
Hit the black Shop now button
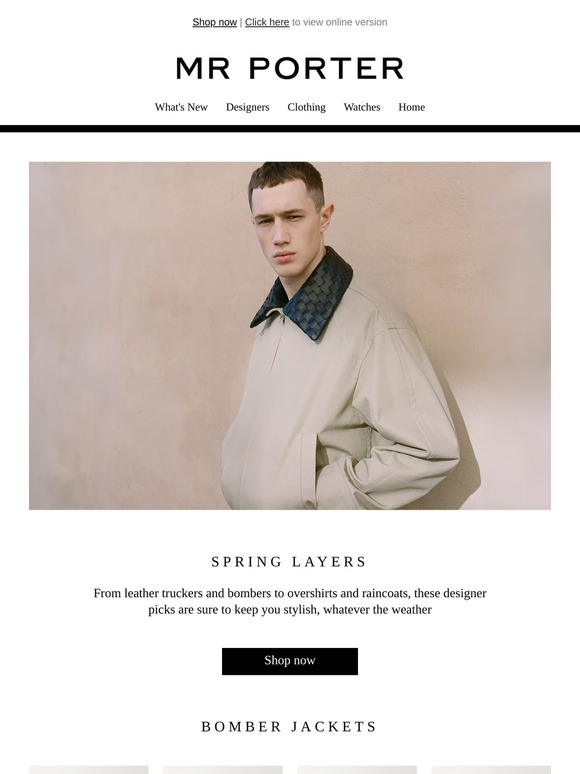coord(290,661)
